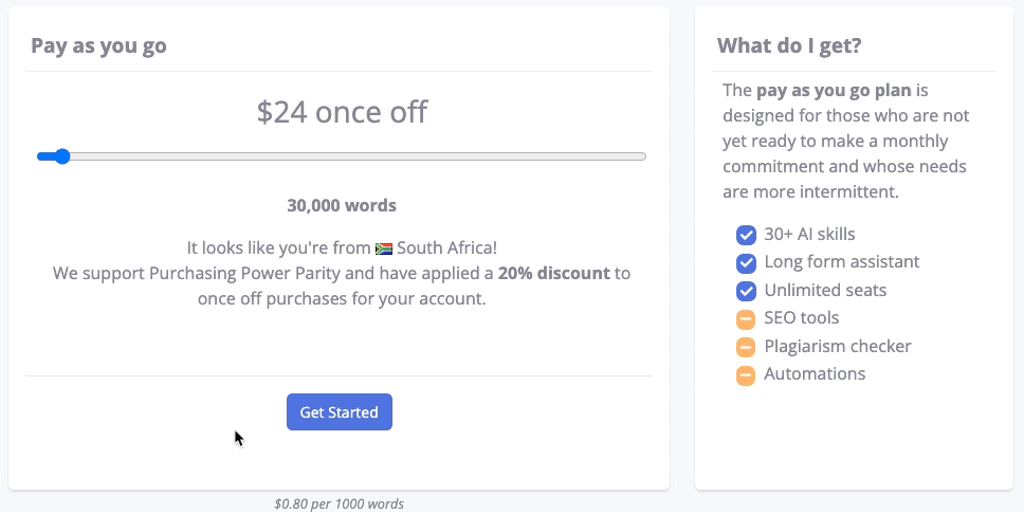Click the orange minus icon beside Plagiarism checker
The height and width of the screenshot is (512, 1024).
(x=746, y=347)
